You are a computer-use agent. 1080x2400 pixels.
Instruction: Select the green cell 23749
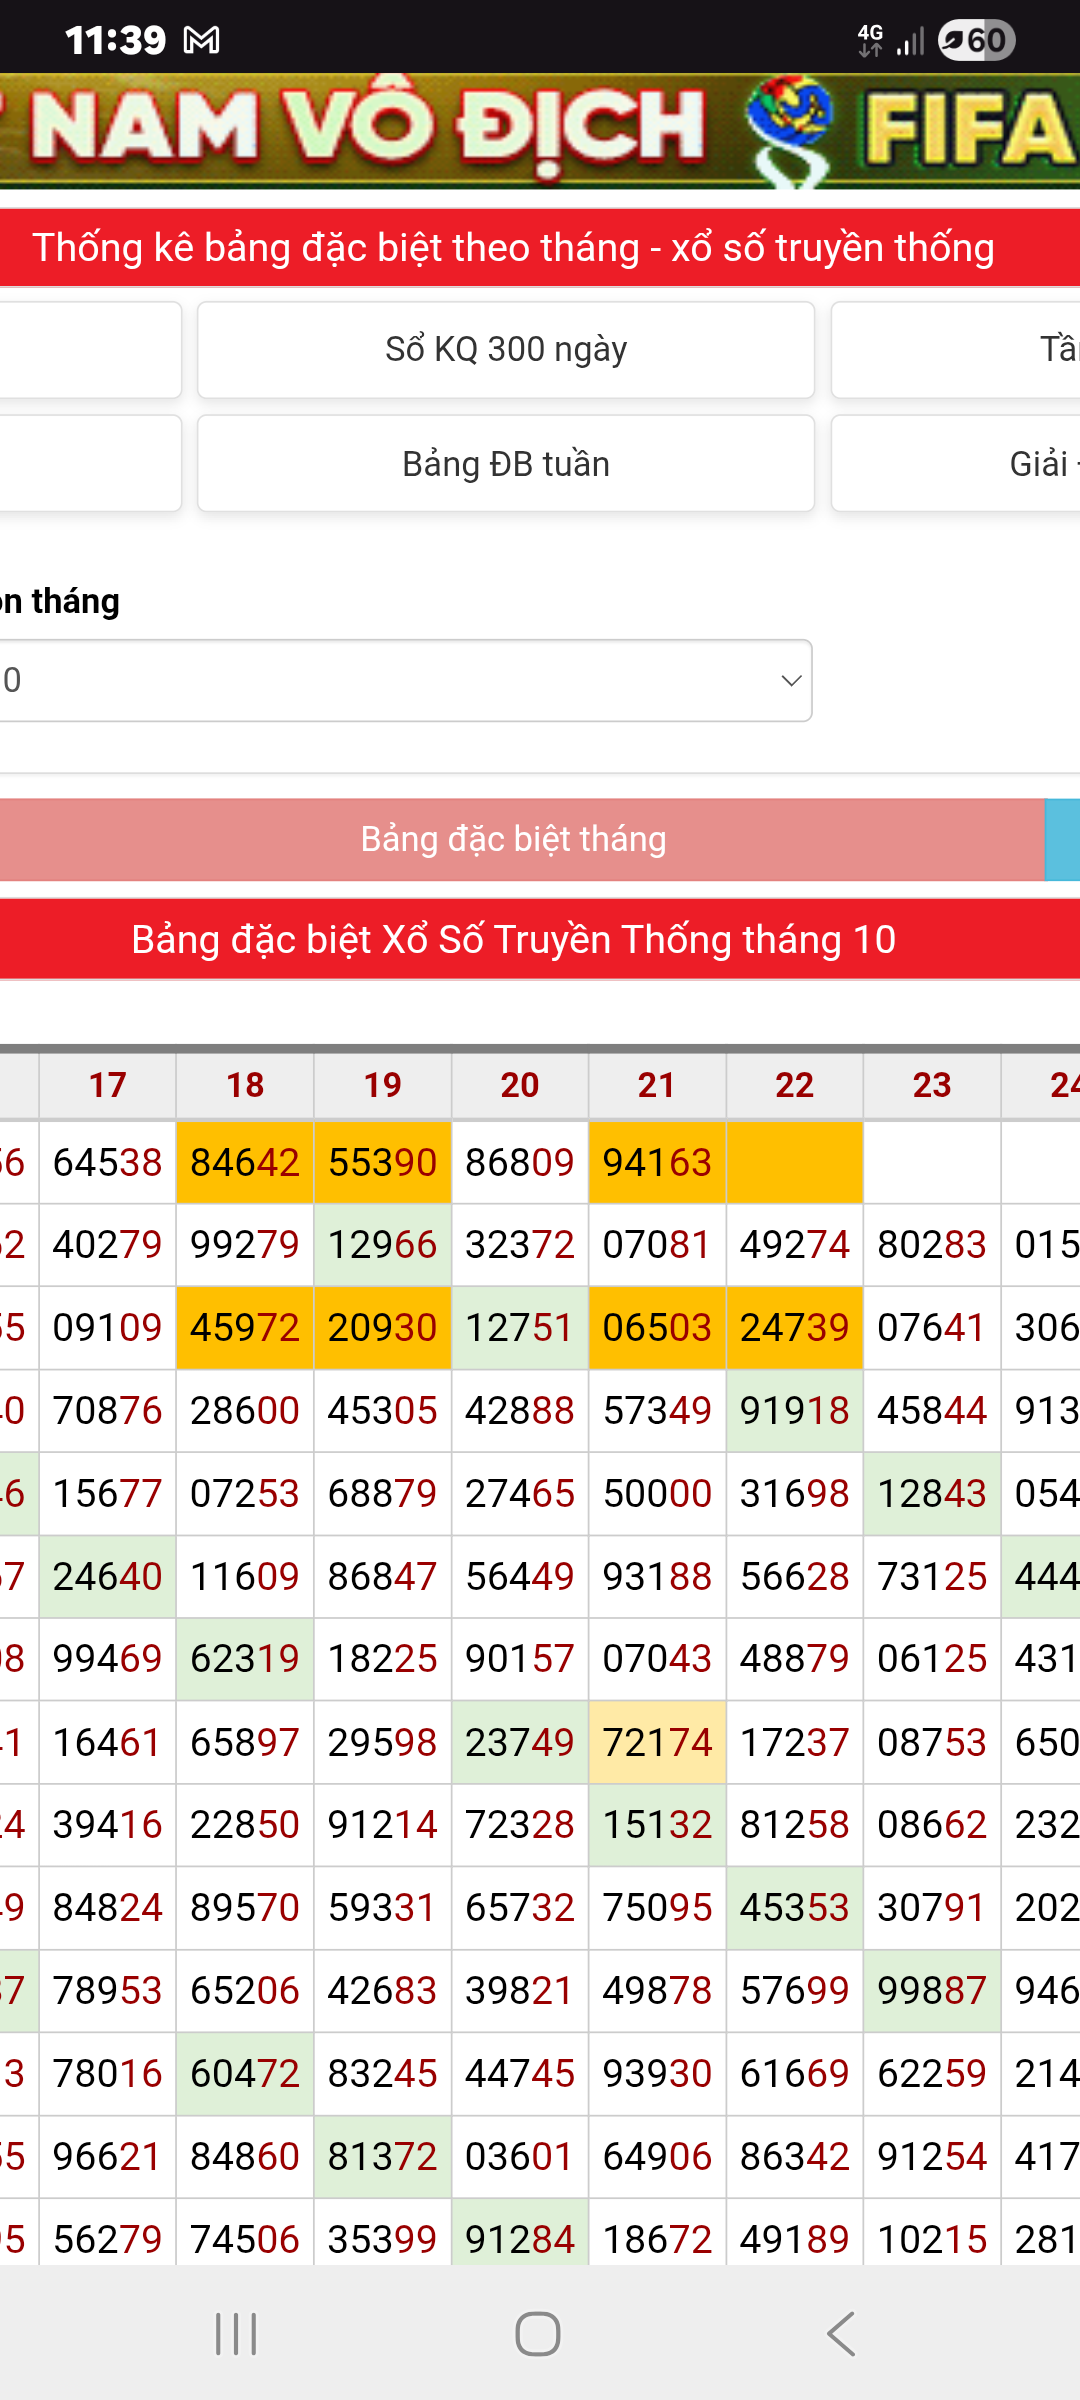[x=520, y=1743]
